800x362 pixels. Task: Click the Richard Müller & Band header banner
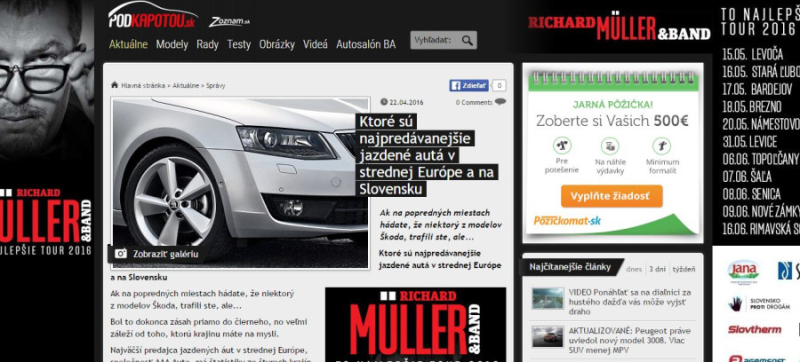(x=619, y=28)
